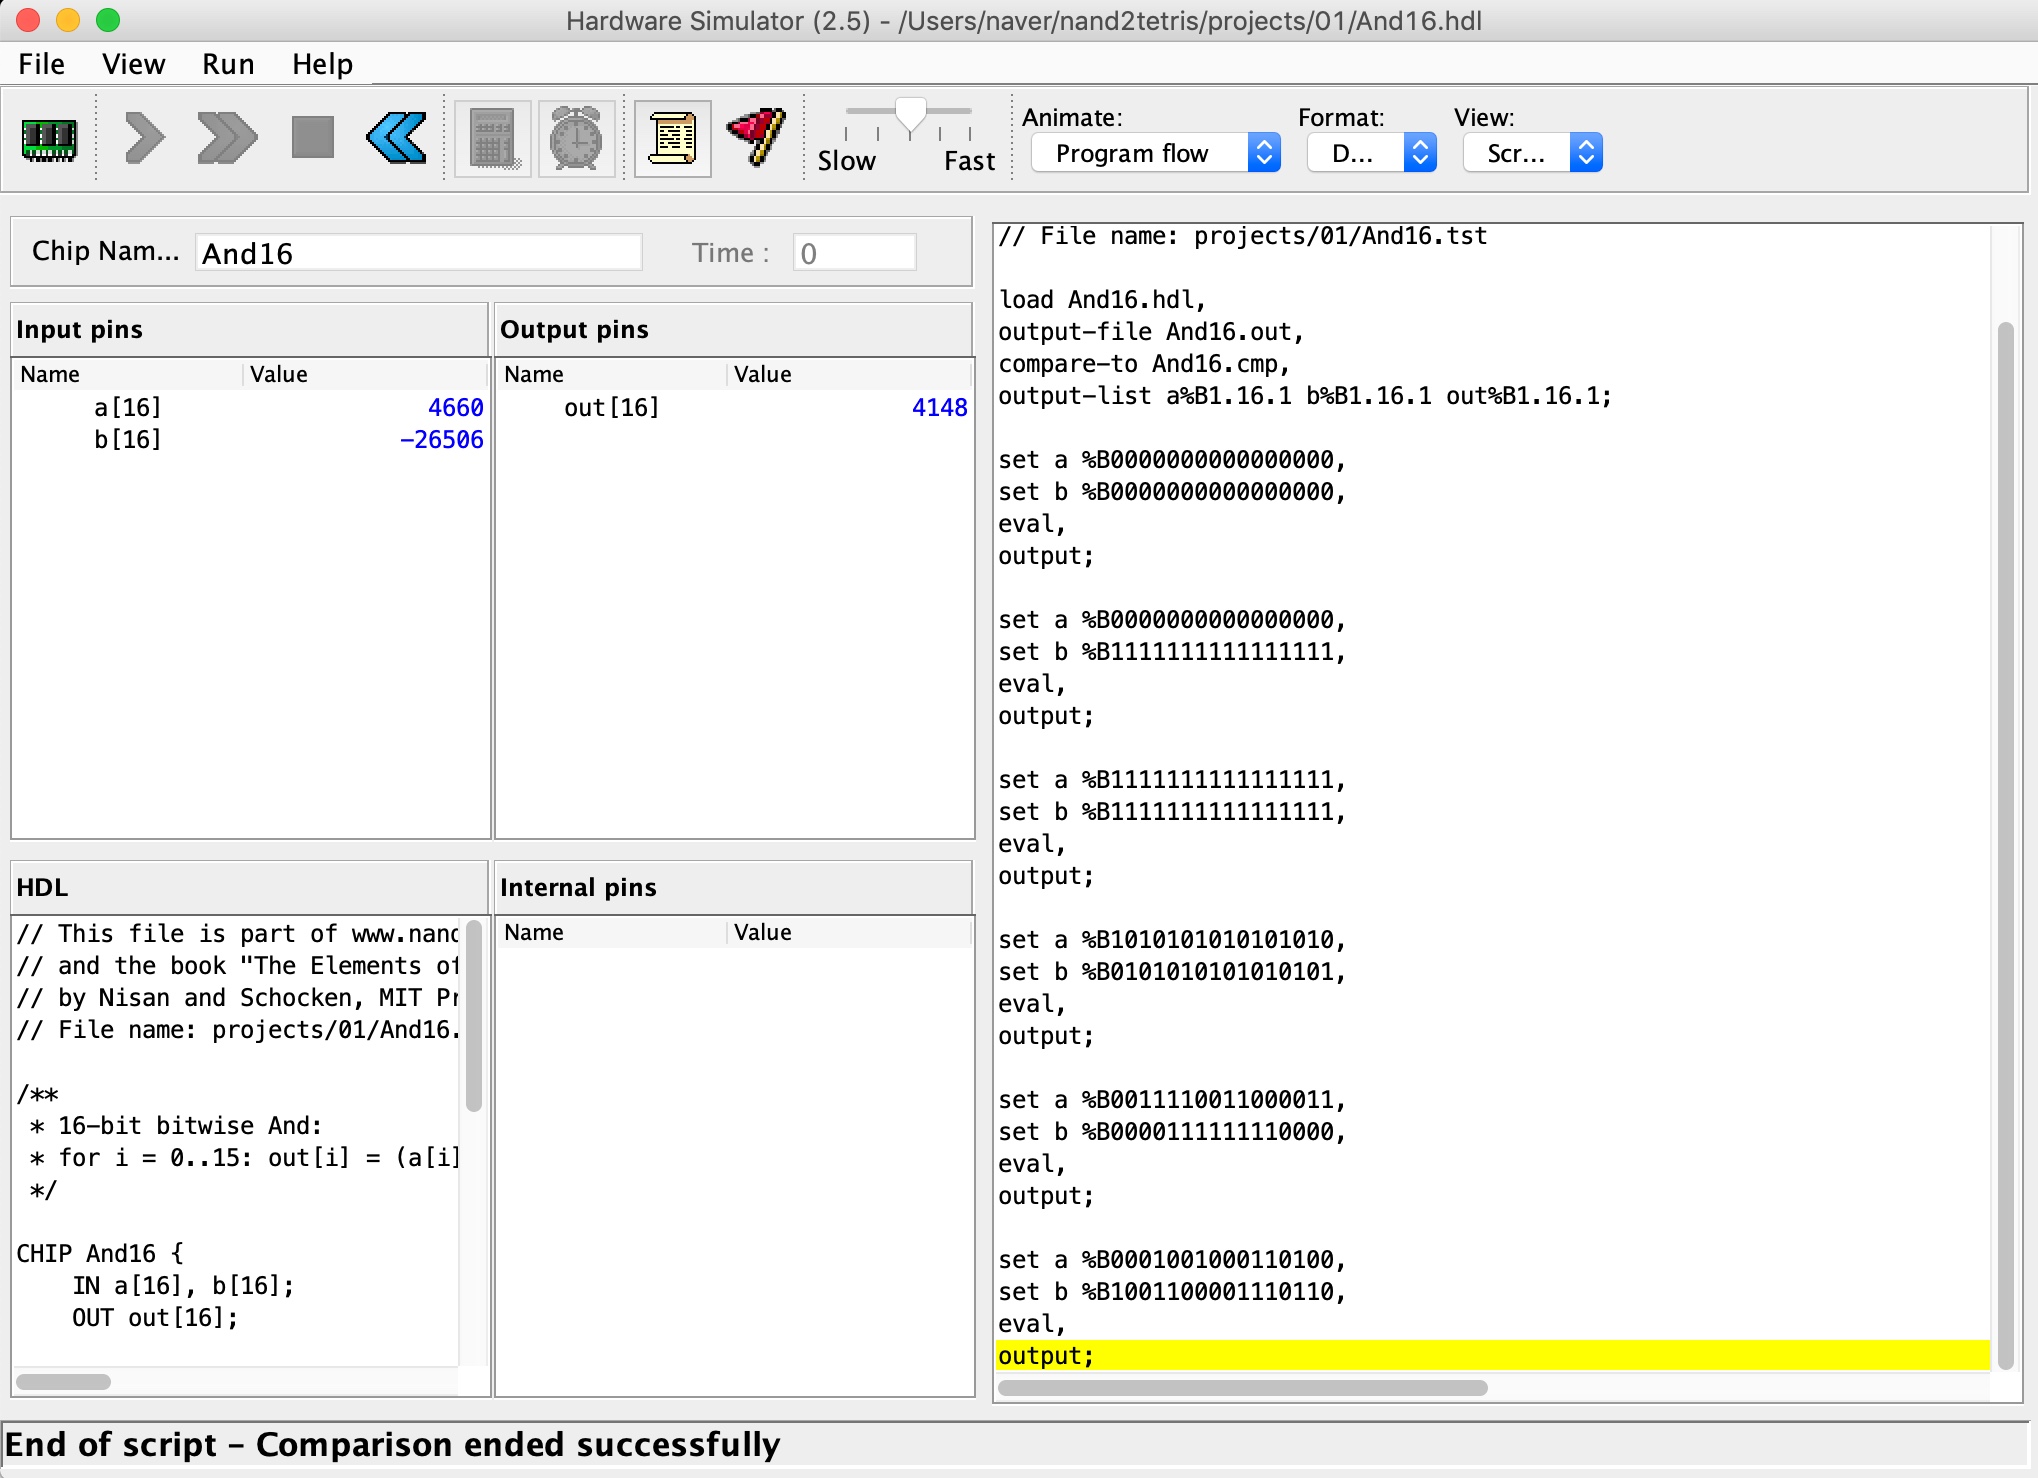Open the Format dropdown
Image resolution: width=2038 pixels, height=1478 pixels.
pos(1372,153)
